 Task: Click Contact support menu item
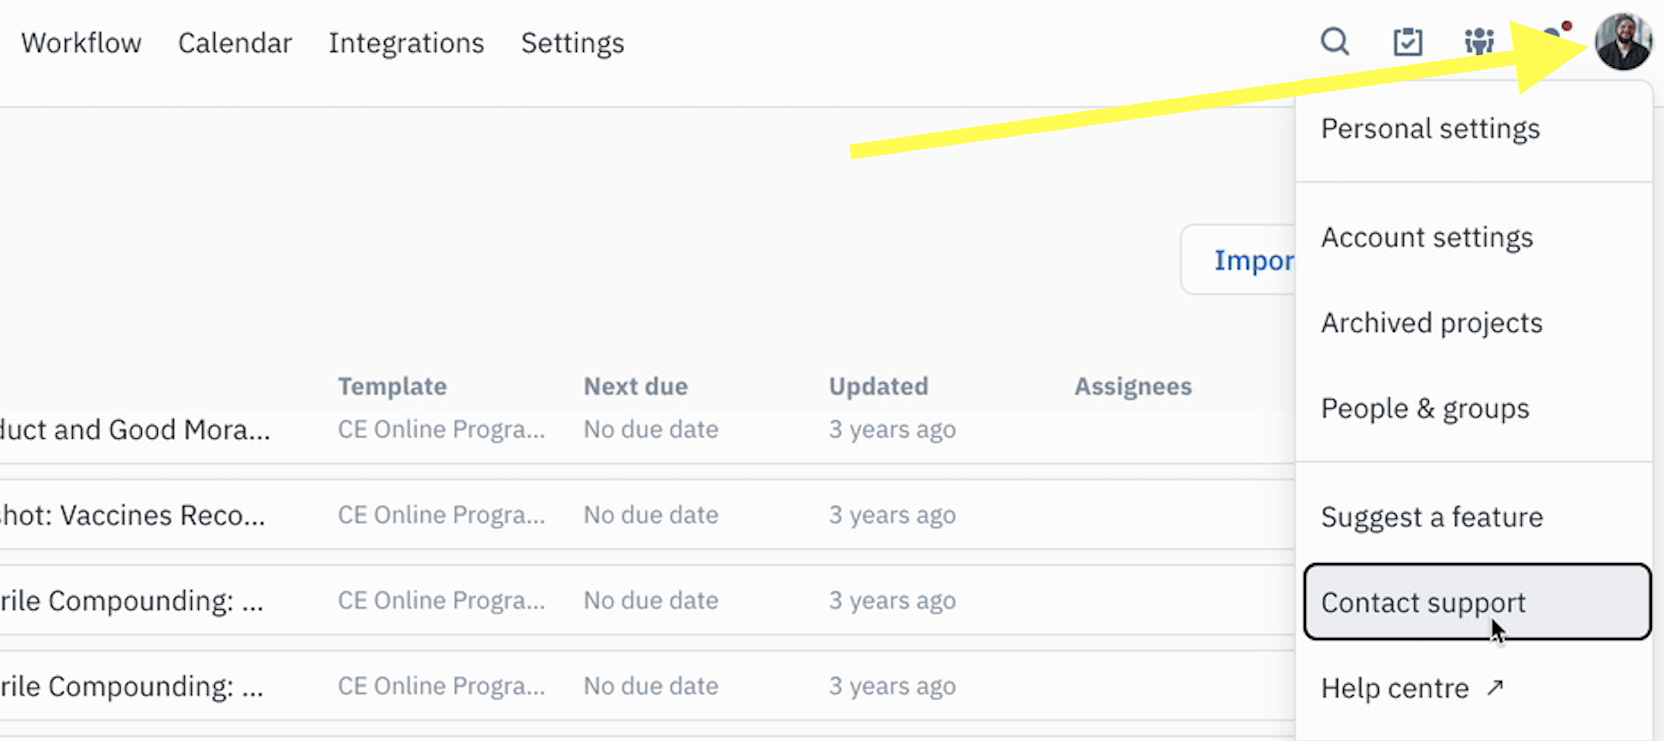(x=1477, y=602)
